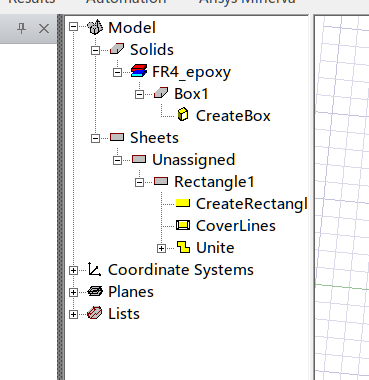Screen dimensions: 369x380
Task: Select the Unassigned label
Action: tap(194, 160)
